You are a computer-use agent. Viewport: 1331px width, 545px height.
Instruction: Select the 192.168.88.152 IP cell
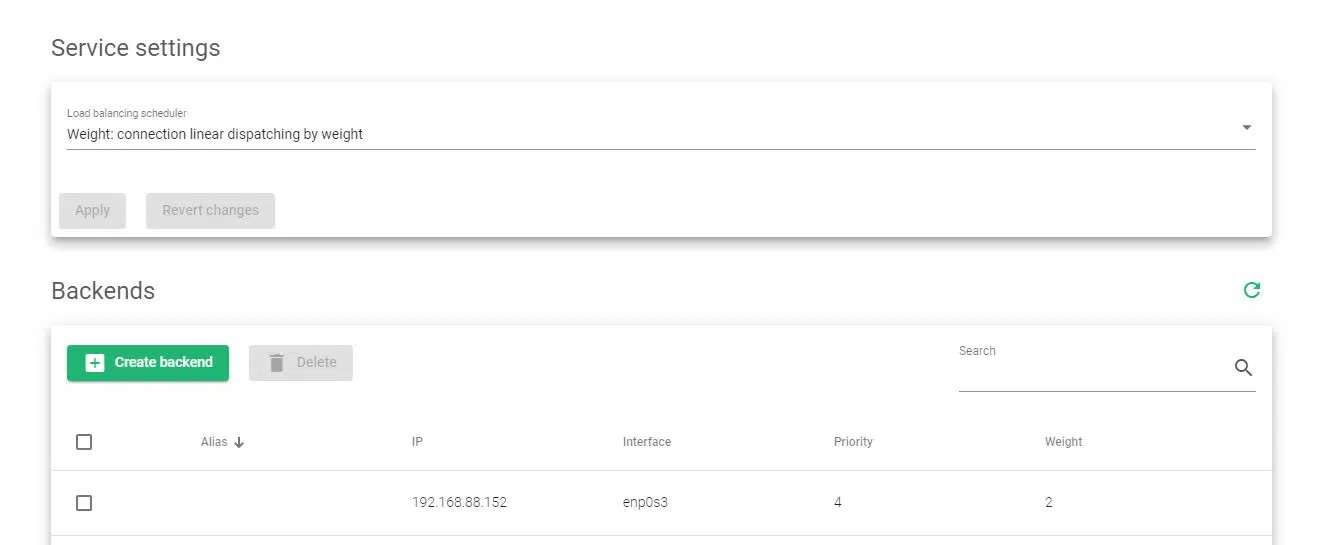coord(459,503)
